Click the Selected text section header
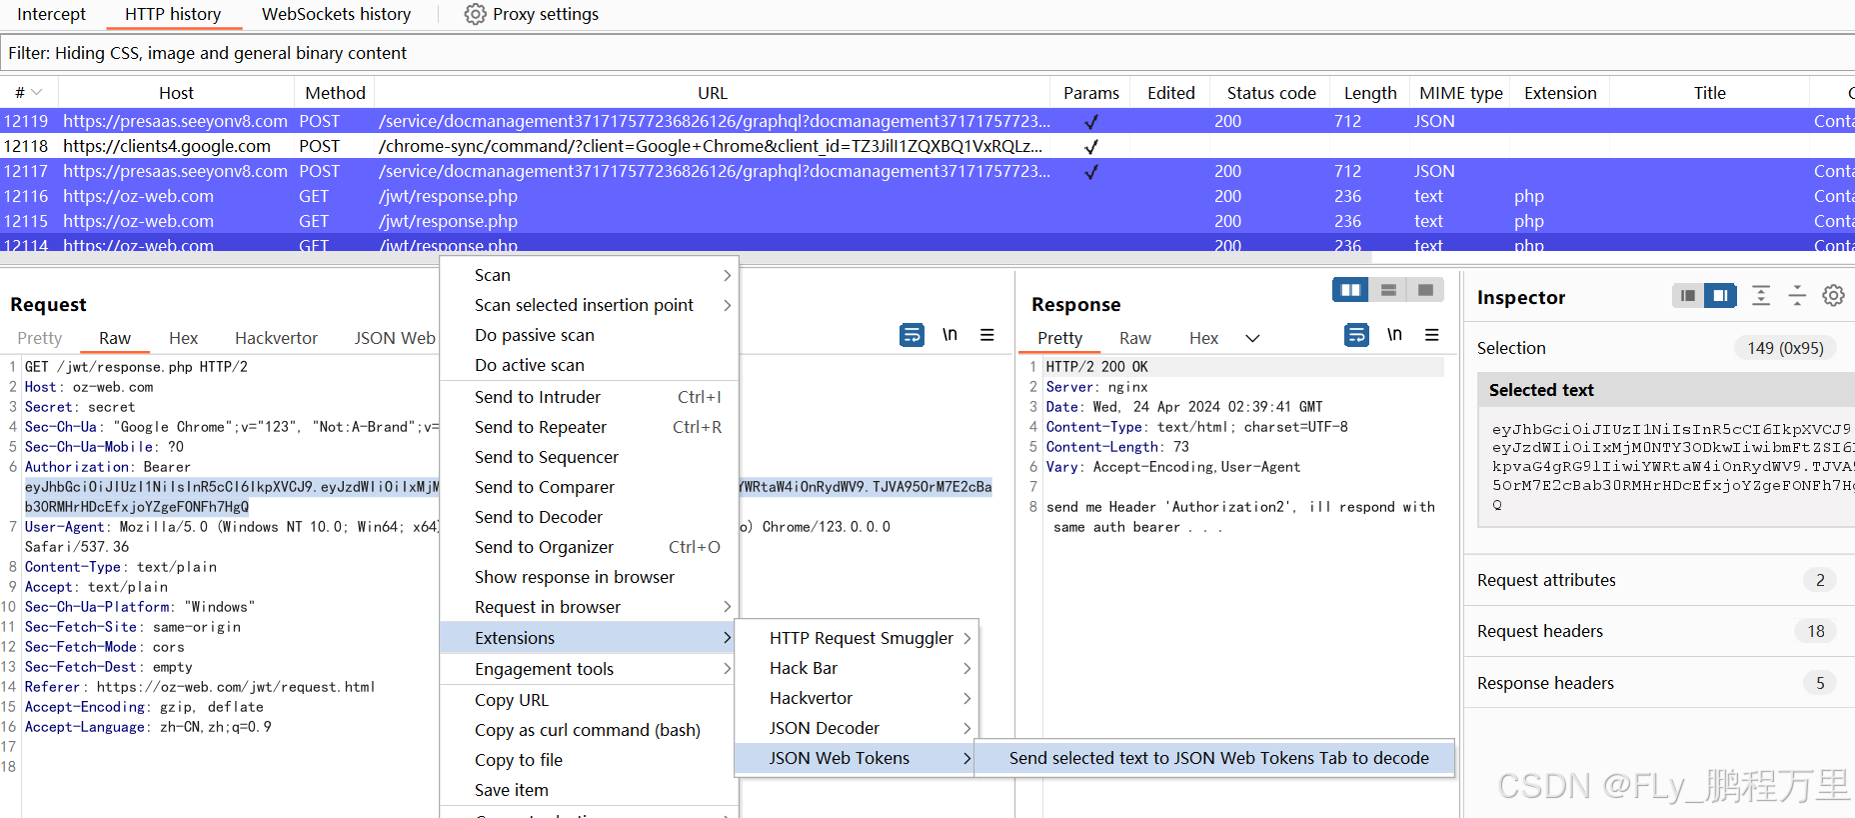This screenshot has height=818, width=1855. 1666,390
